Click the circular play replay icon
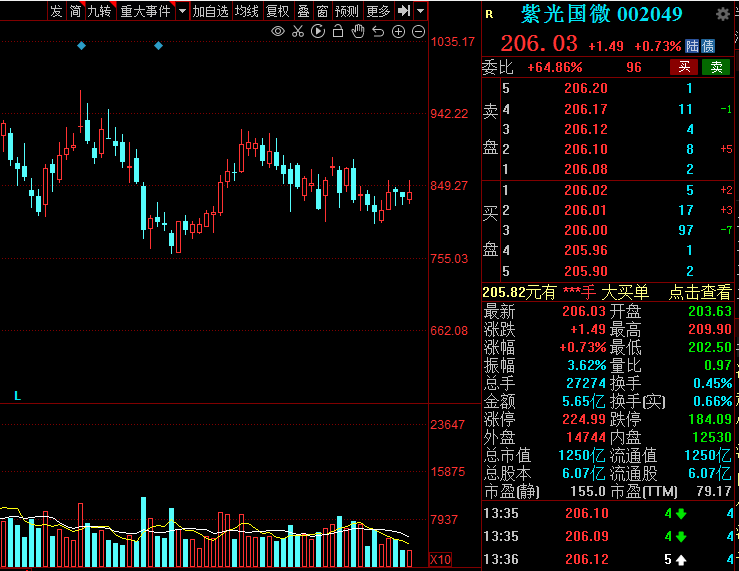This screenshot has height=571, width=739. [x=318, y=32]
